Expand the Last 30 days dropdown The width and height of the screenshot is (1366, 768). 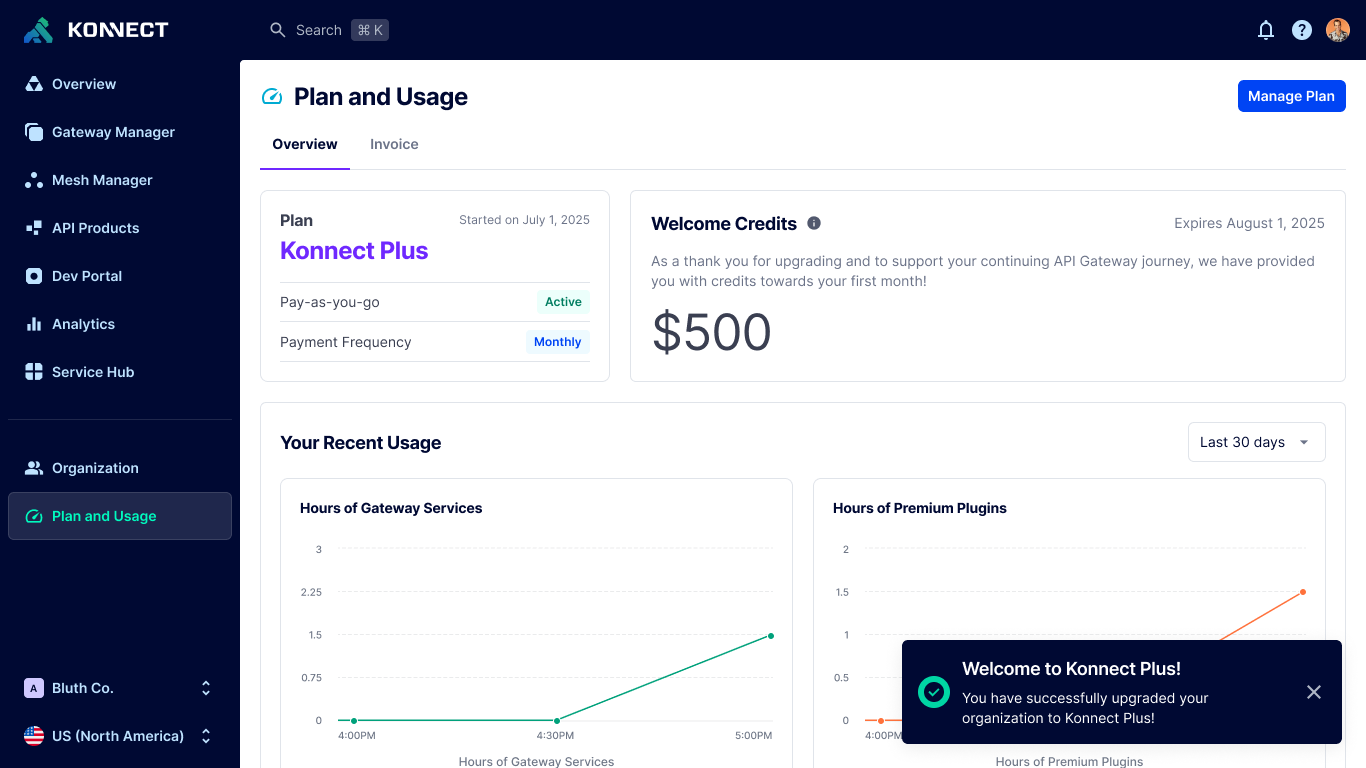[1256, 442]
